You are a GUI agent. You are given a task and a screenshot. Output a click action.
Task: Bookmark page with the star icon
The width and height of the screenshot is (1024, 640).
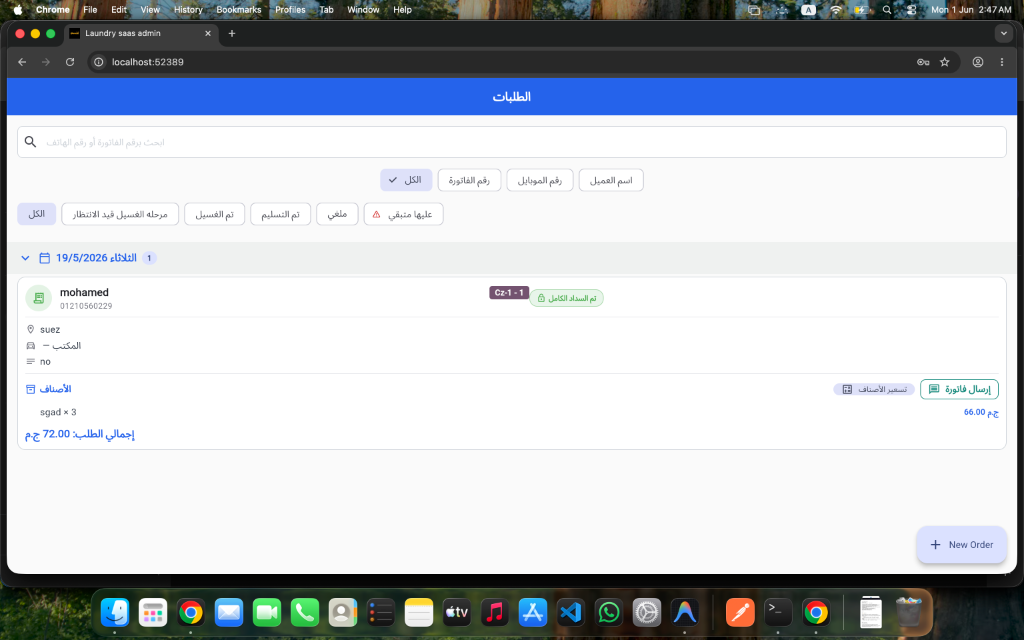pyautogui.click(x=944, y=62)
